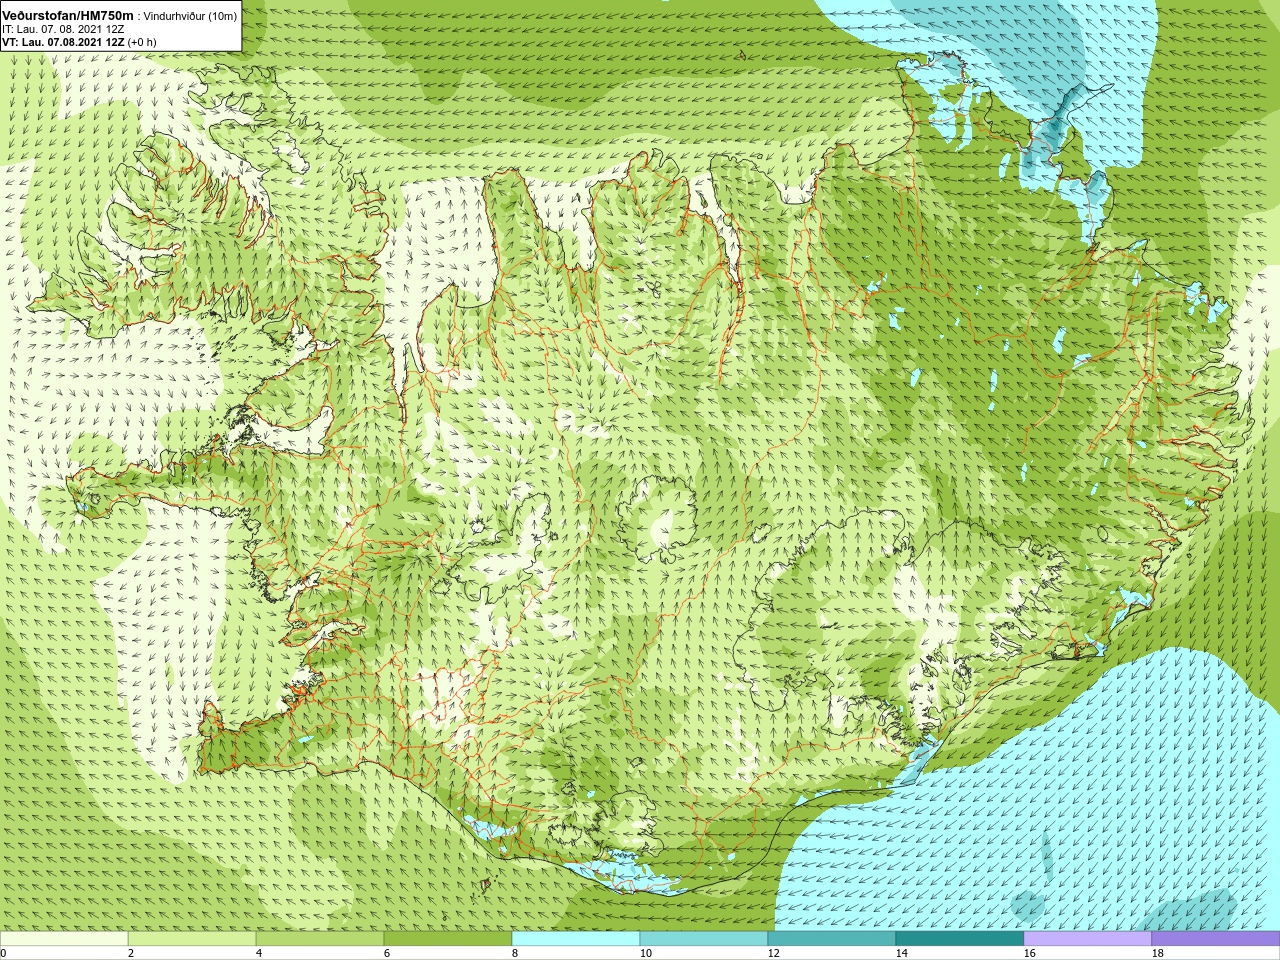
Task: Click the legend value '10'
Action: coord(646,953)
